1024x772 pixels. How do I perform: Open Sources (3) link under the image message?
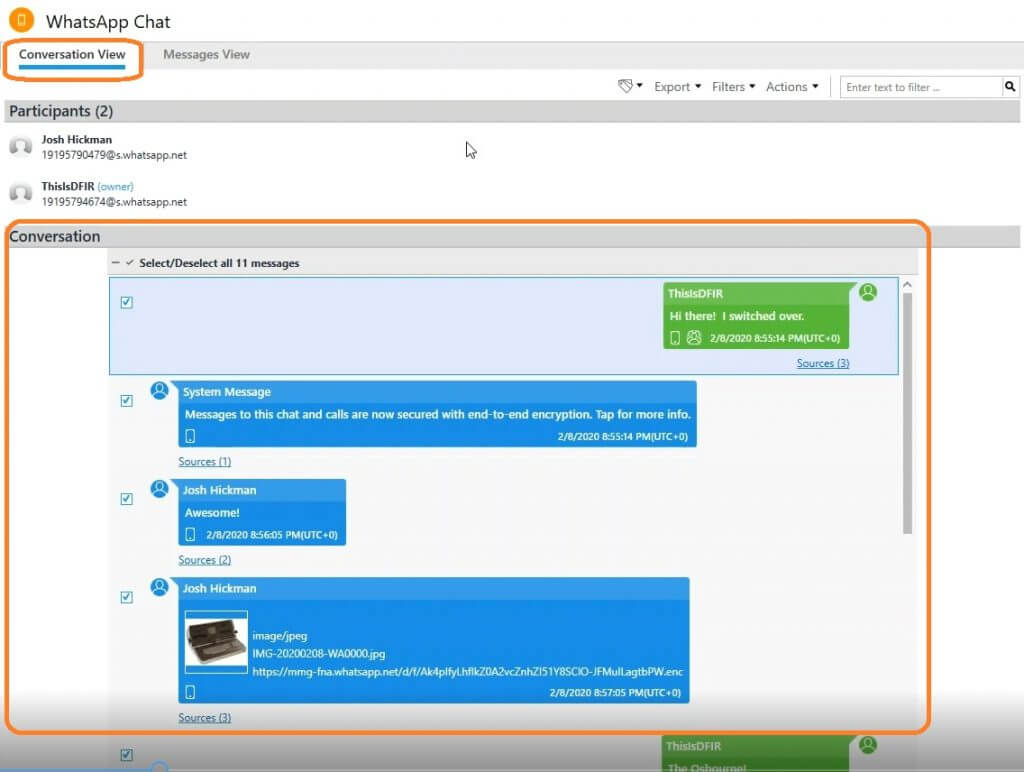(x=204, y=718)
